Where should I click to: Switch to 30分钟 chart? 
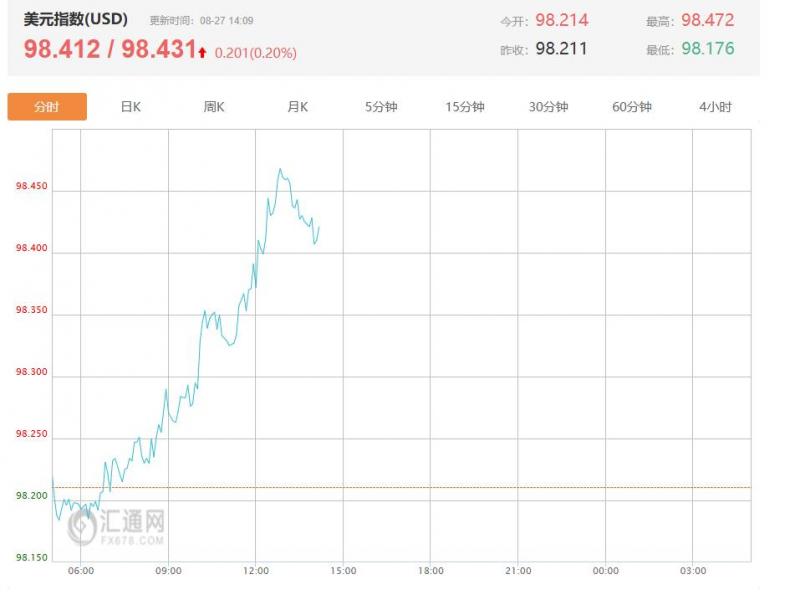[548, 107]
